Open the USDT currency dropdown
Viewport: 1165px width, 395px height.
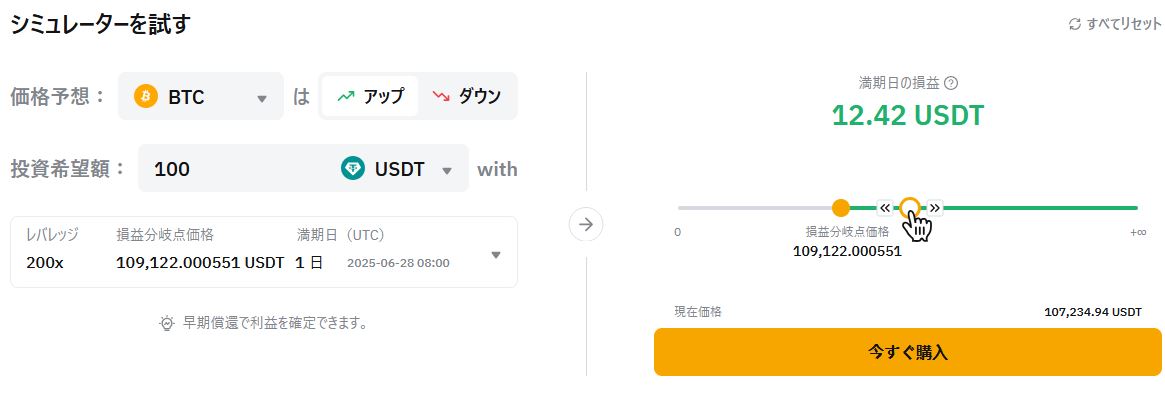[397, 169]
